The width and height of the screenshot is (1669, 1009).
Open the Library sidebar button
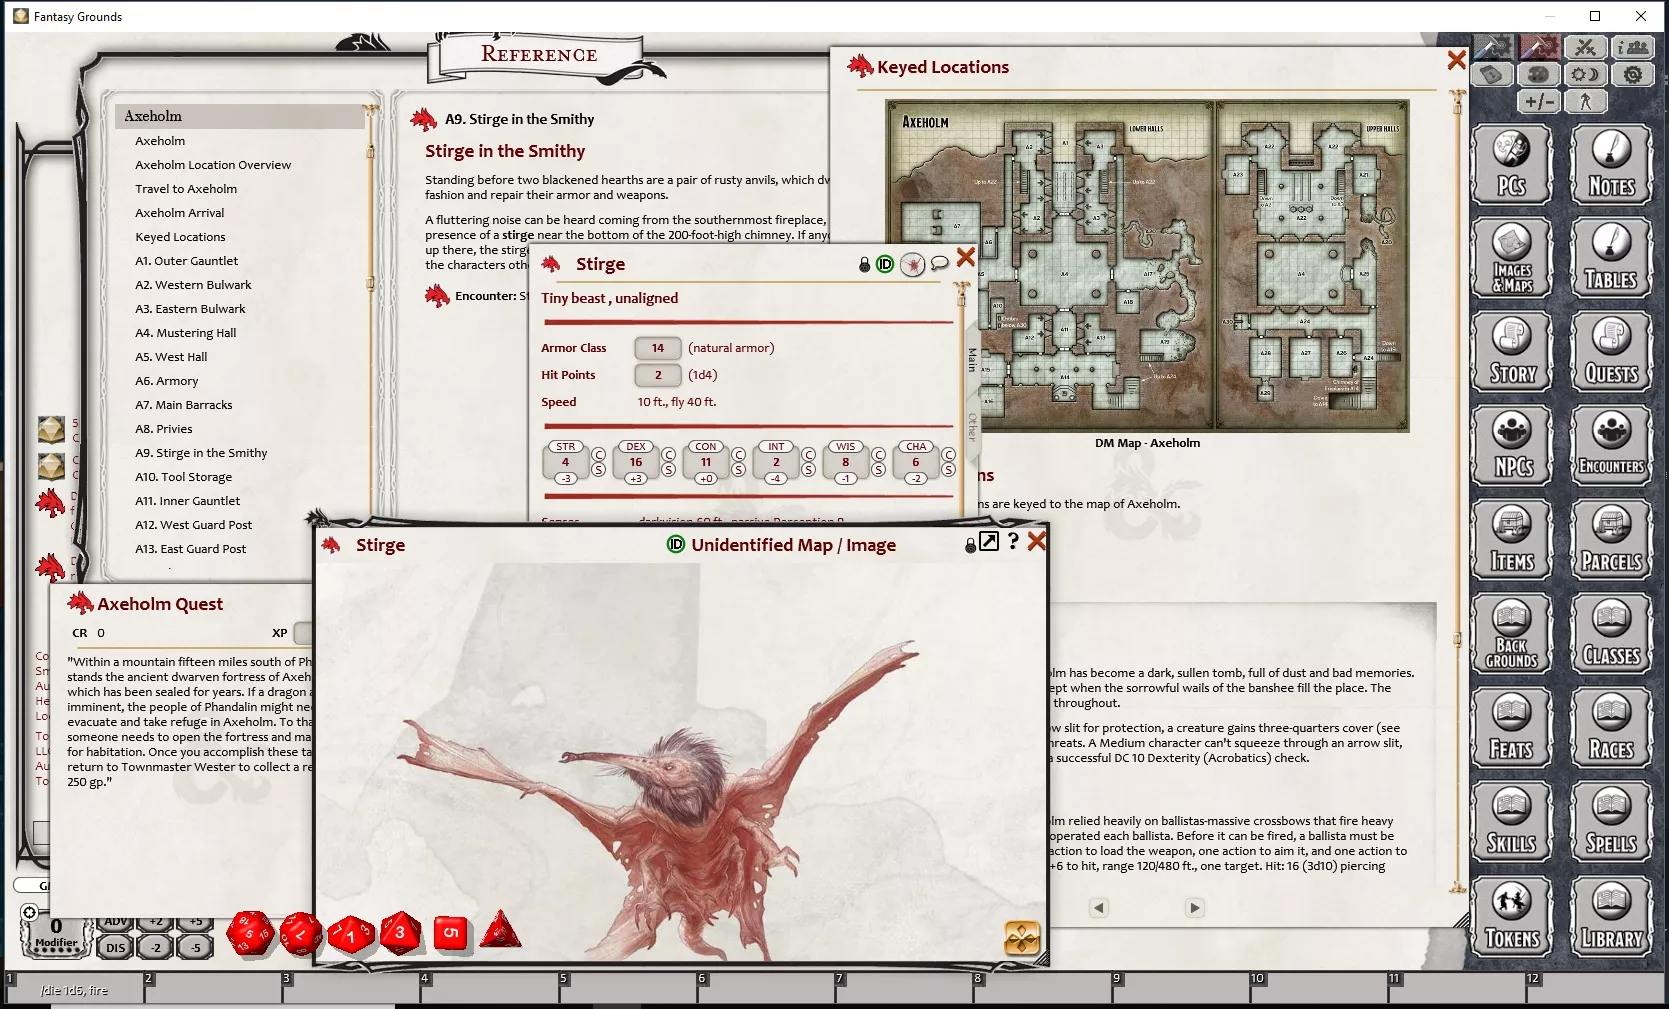click(1611, 915)
